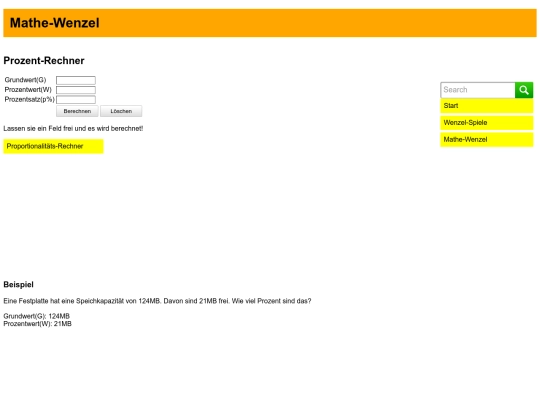Open the Start menu link
This screenshot has width=540, height=405.
pyautogui.click(x=487, y=106)
